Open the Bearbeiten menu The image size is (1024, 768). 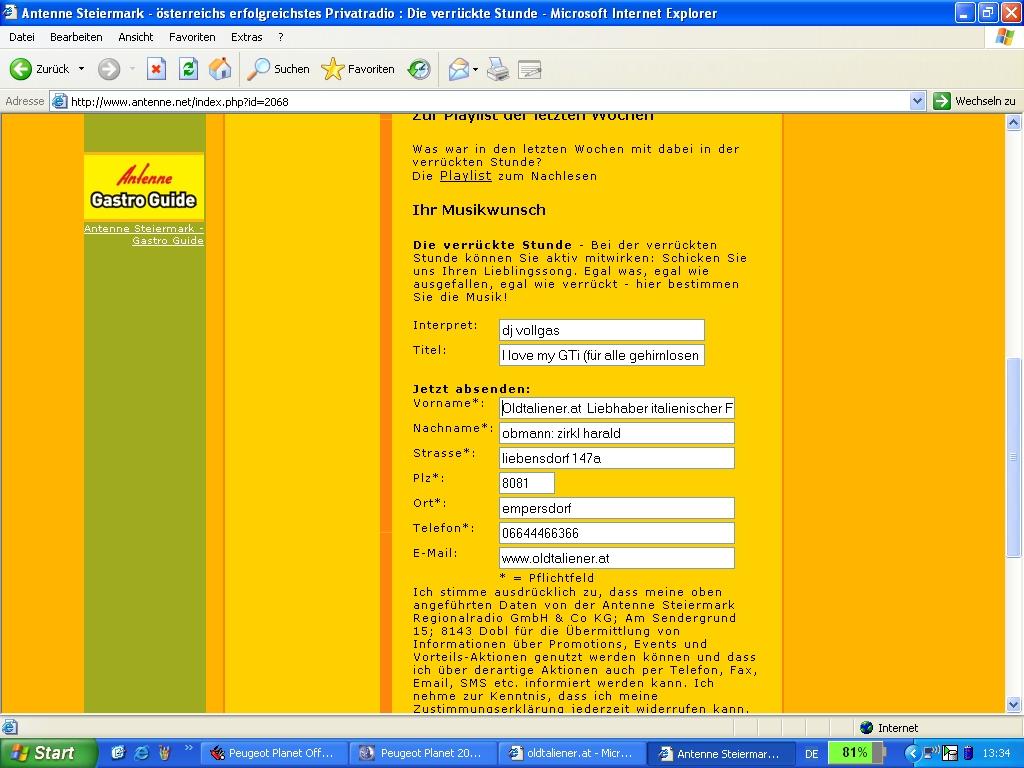point(76,37)
